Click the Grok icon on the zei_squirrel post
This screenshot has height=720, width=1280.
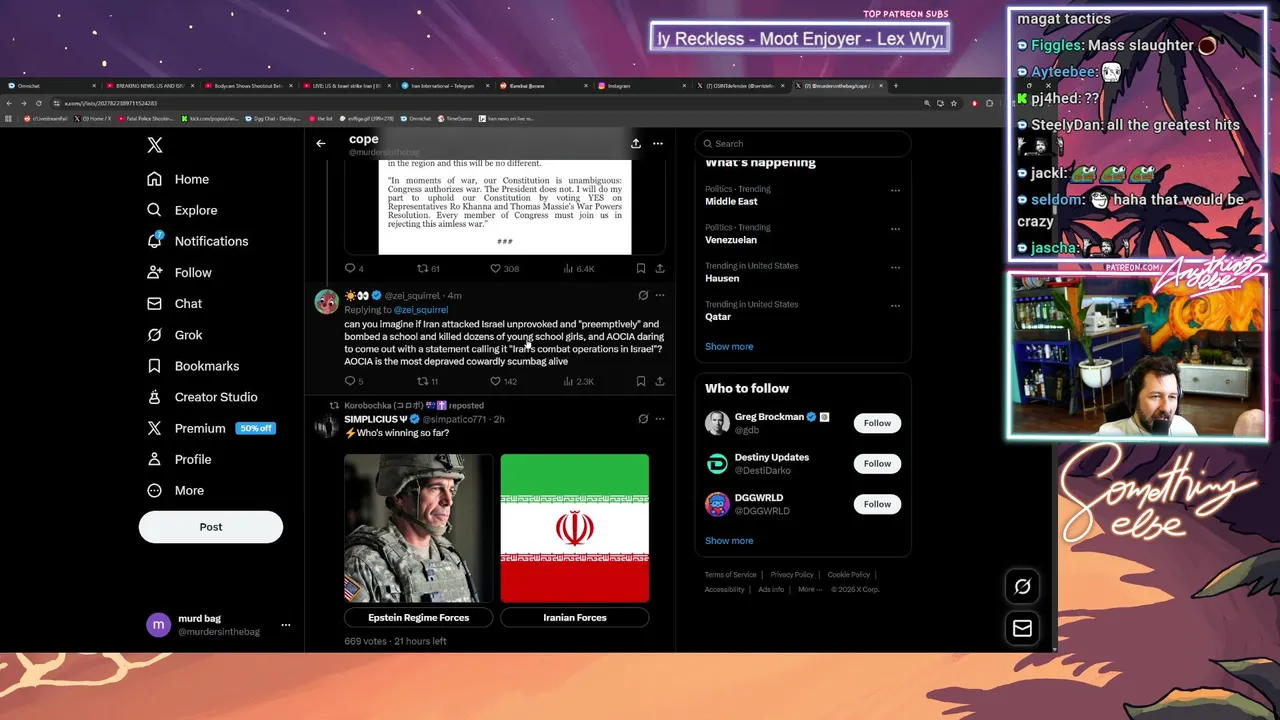click(x=643, y=295)
